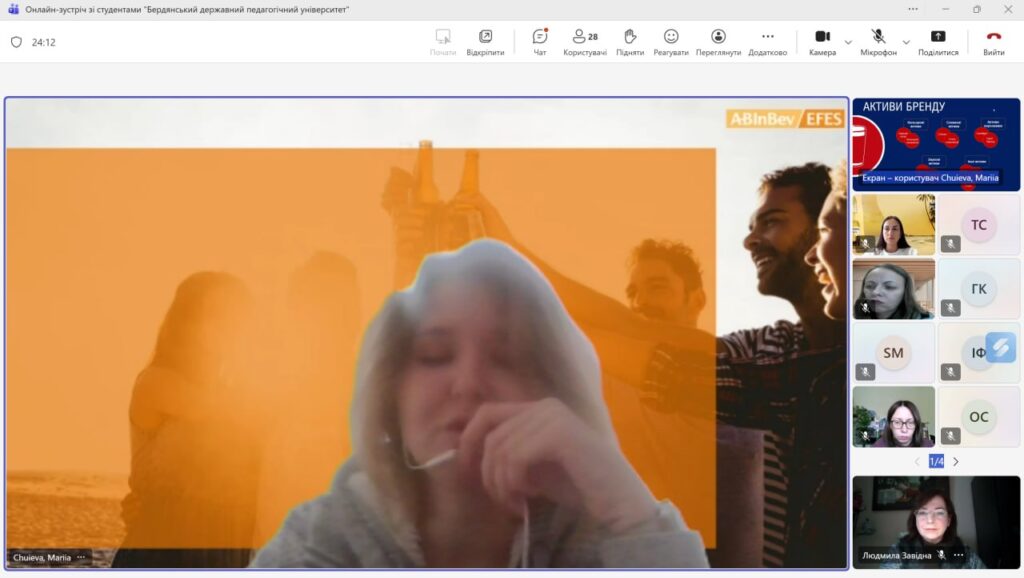The height and width of the screenshot is (578, 1024).
Task: Click the Відкріпити pop-out icon
Action: point(485,41)
